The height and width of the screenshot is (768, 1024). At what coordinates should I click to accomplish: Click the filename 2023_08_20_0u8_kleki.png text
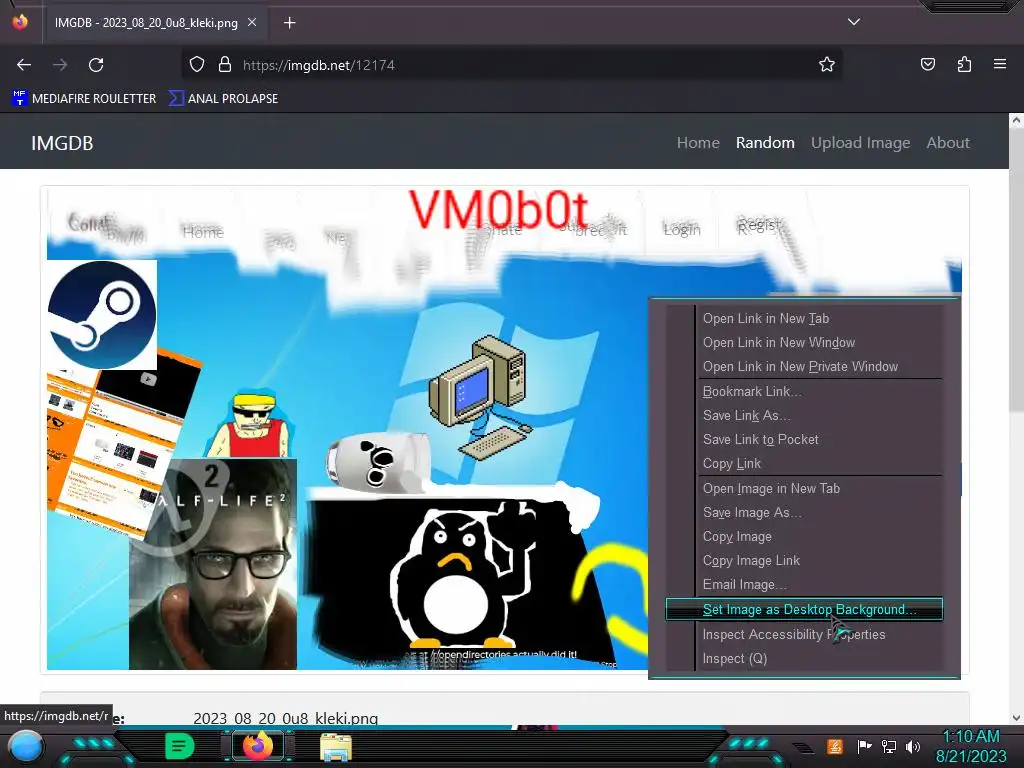pyautogui.click(x=285, y=718)
